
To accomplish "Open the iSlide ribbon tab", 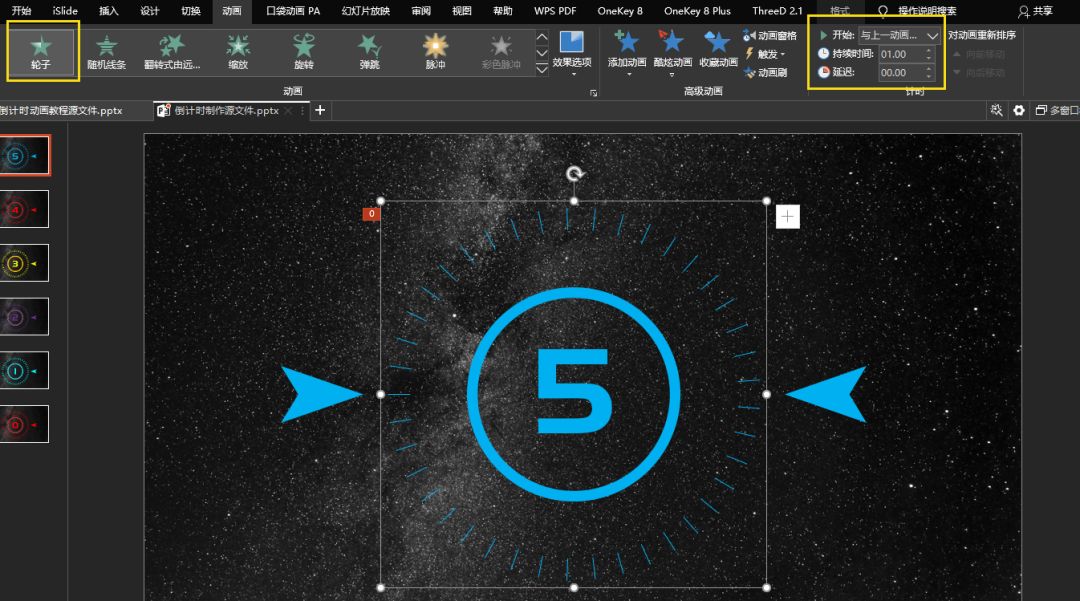I will point(65,10).
